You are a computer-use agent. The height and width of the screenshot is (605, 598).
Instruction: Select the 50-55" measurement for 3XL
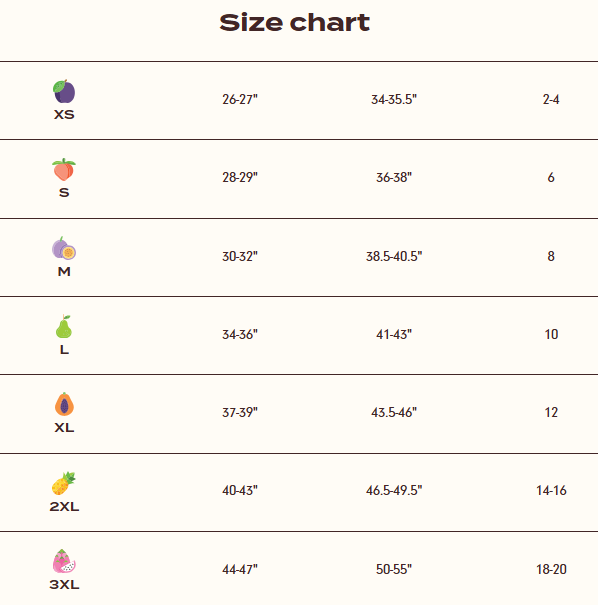[394, 569]
